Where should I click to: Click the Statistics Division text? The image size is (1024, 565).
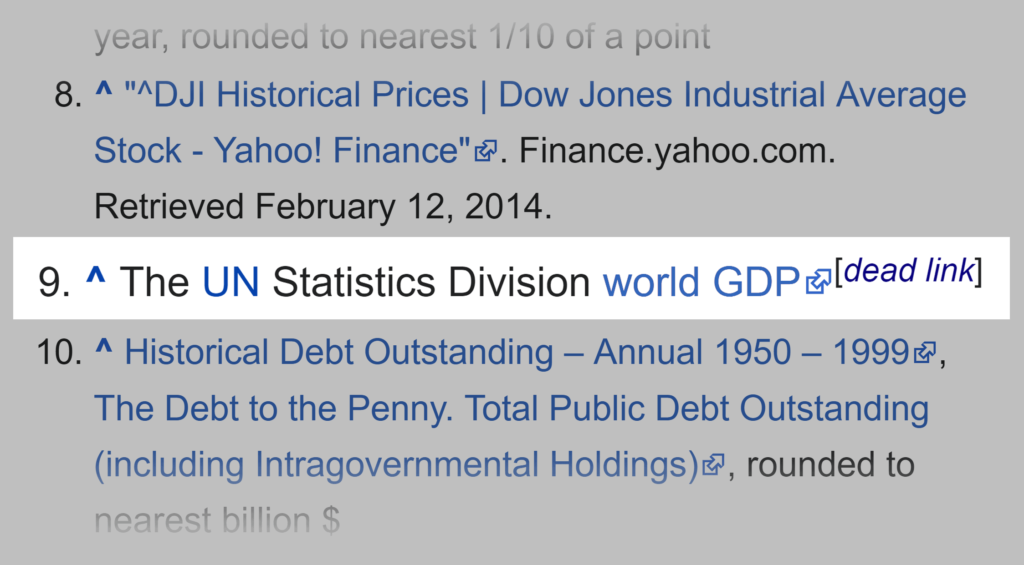pyautogui.click(x=431, y=283)
